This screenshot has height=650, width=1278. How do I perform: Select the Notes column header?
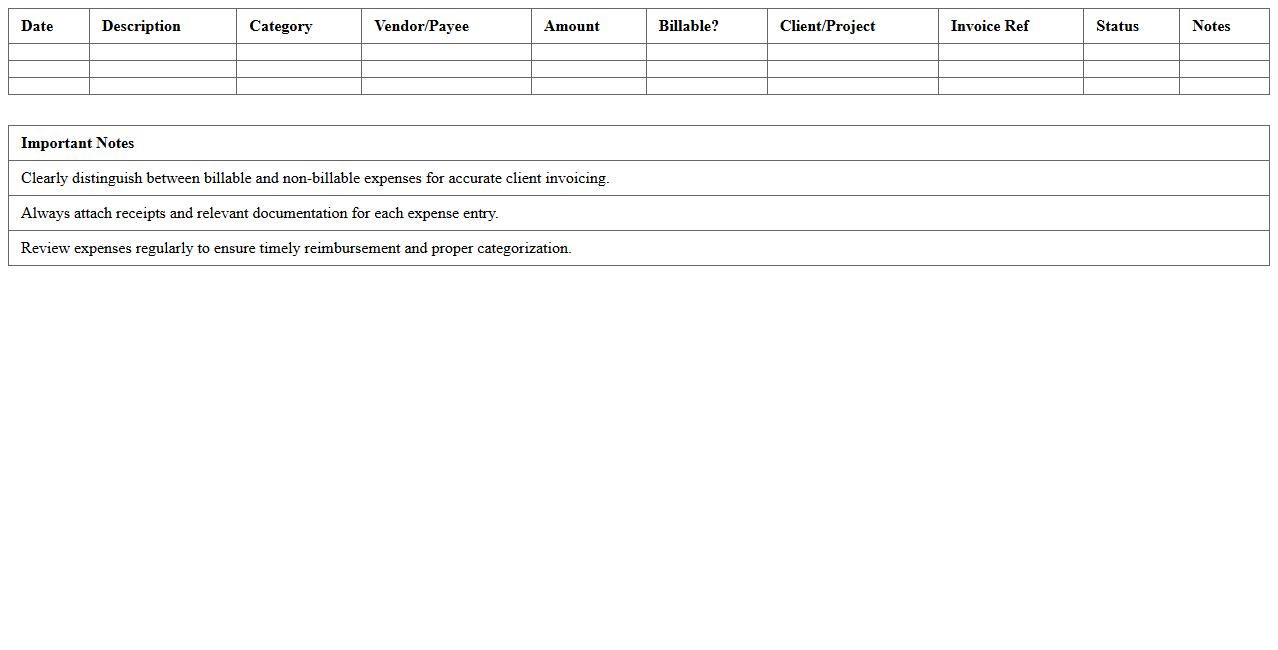(1211, 26)
